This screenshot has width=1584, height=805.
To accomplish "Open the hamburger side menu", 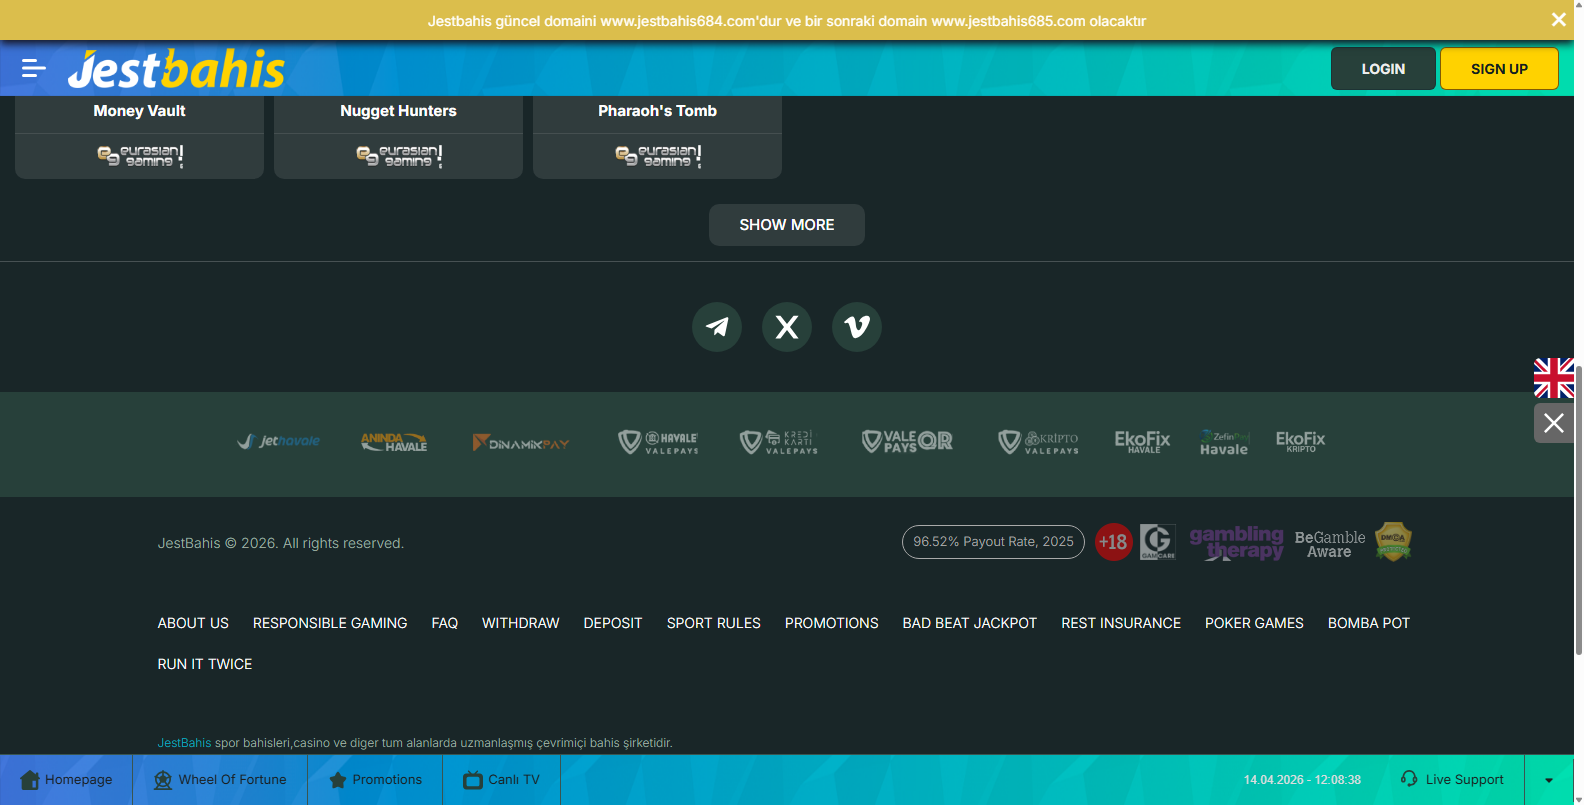I will 34,68.
